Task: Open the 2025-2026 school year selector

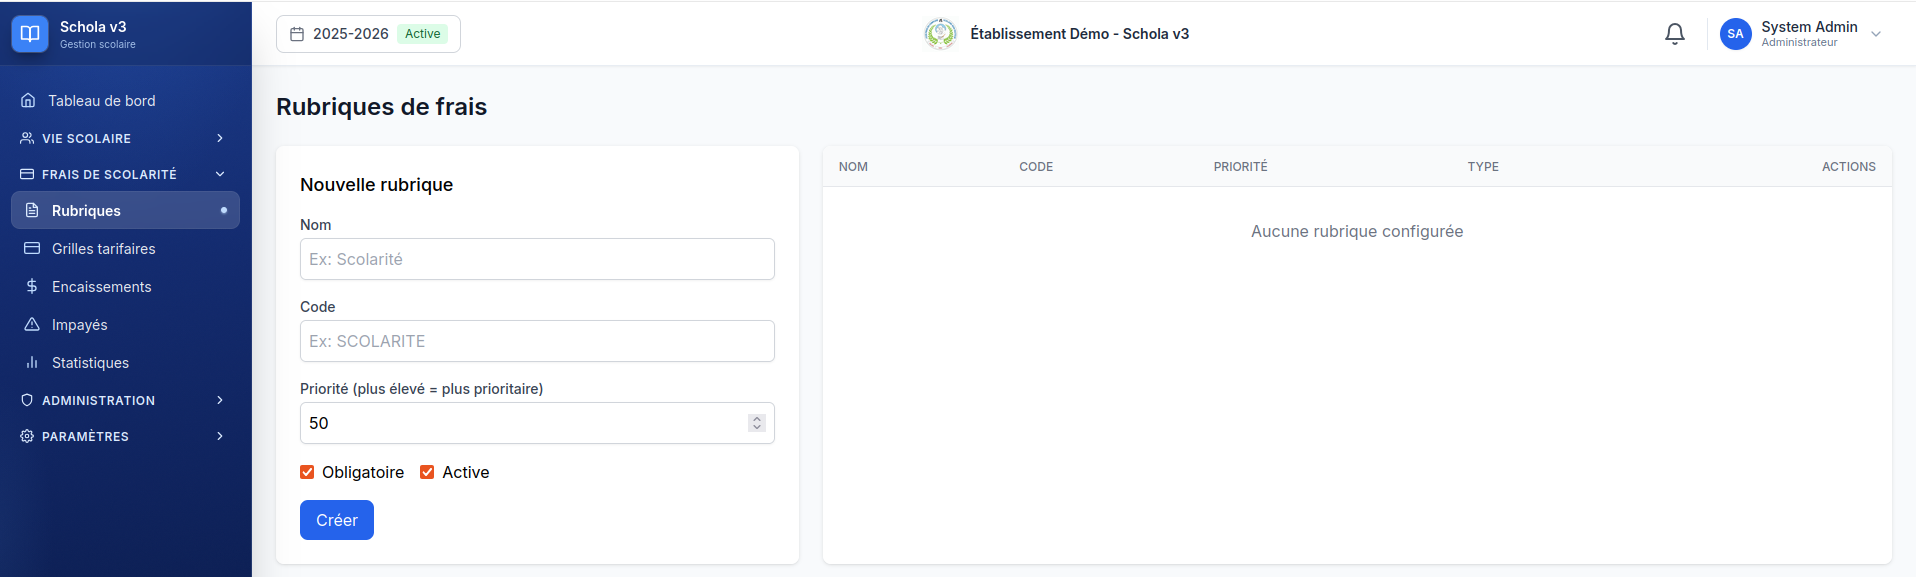Action: [368, 34]
